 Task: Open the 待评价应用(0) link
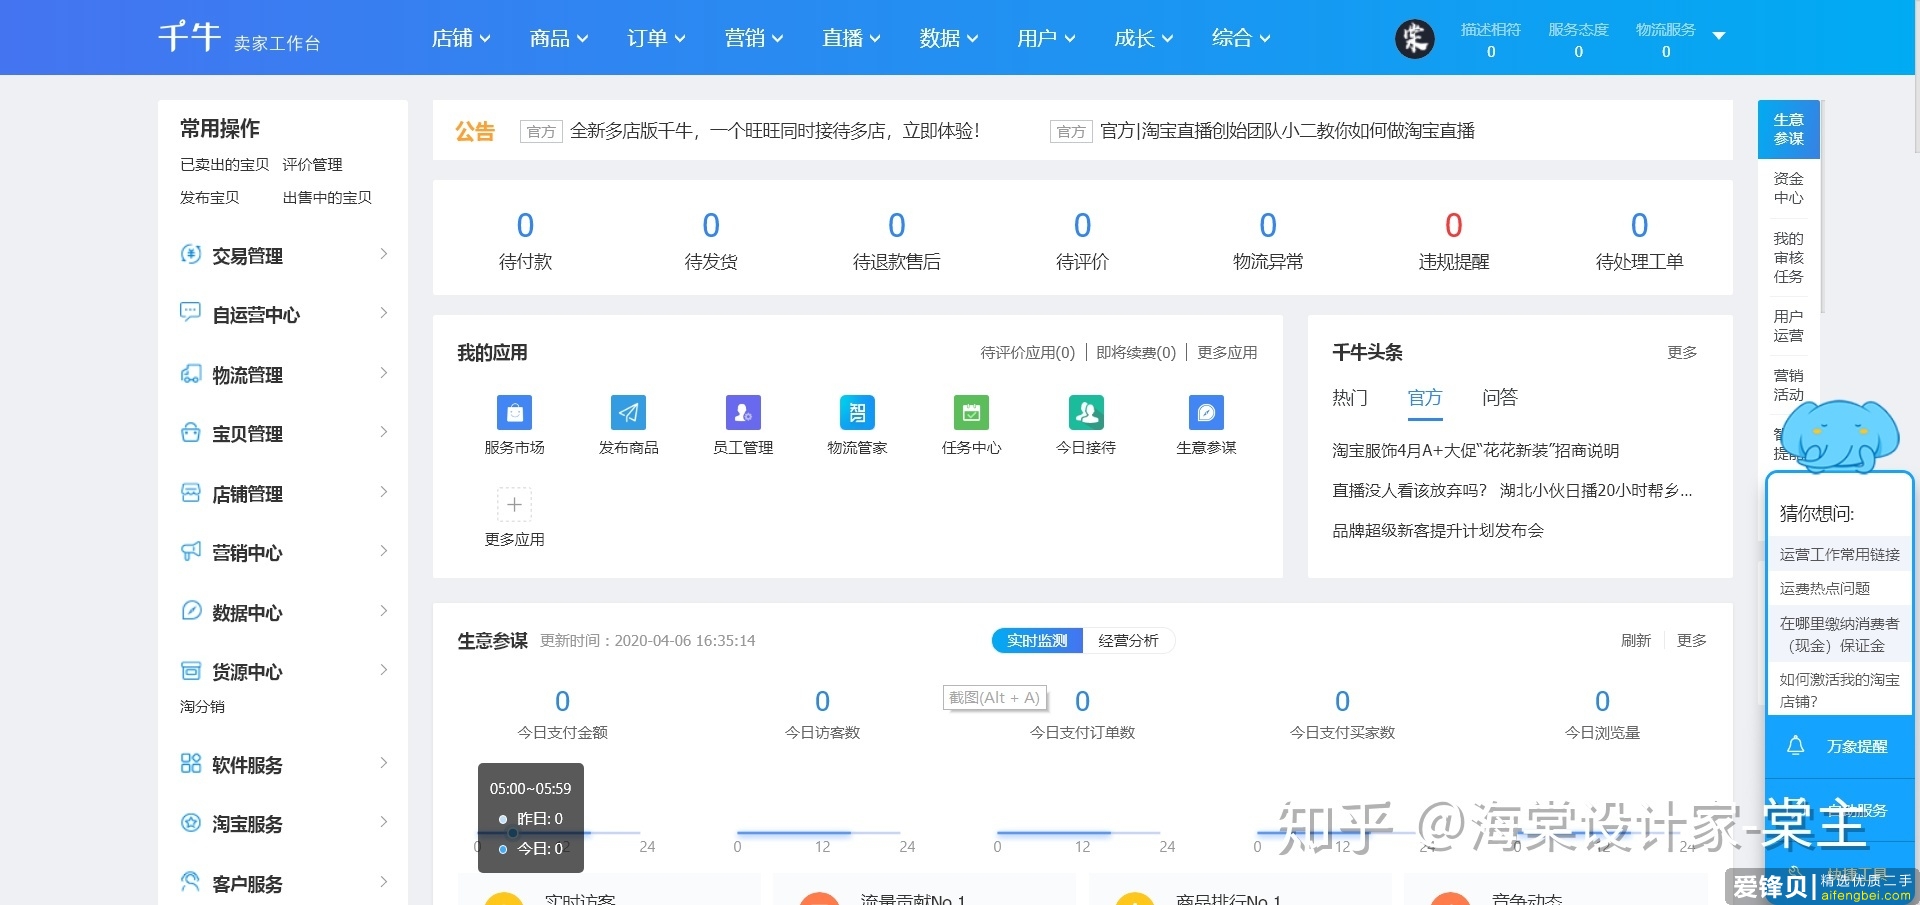(x=1027, y=352)
